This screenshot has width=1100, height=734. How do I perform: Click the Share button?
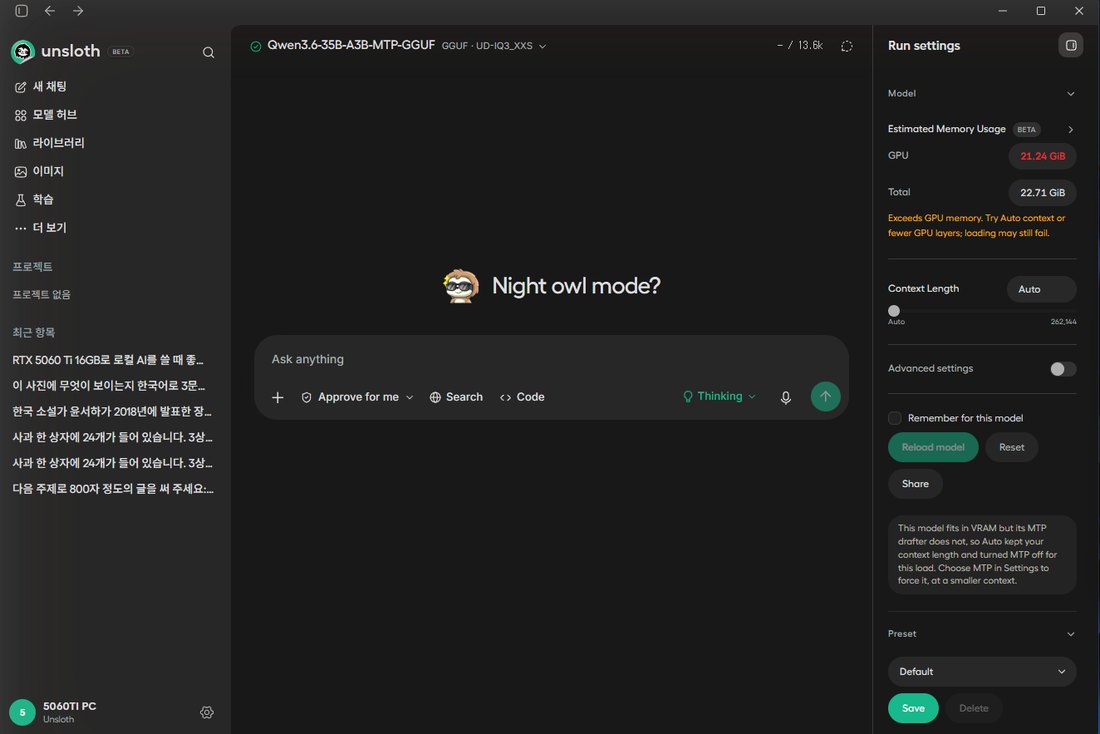click(x=915, y=483)
